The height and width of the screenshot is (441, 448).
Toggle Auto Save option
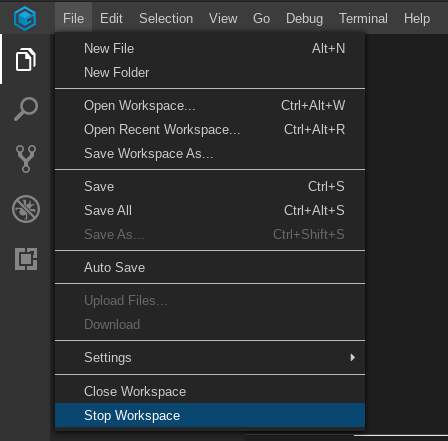[210, 267]
